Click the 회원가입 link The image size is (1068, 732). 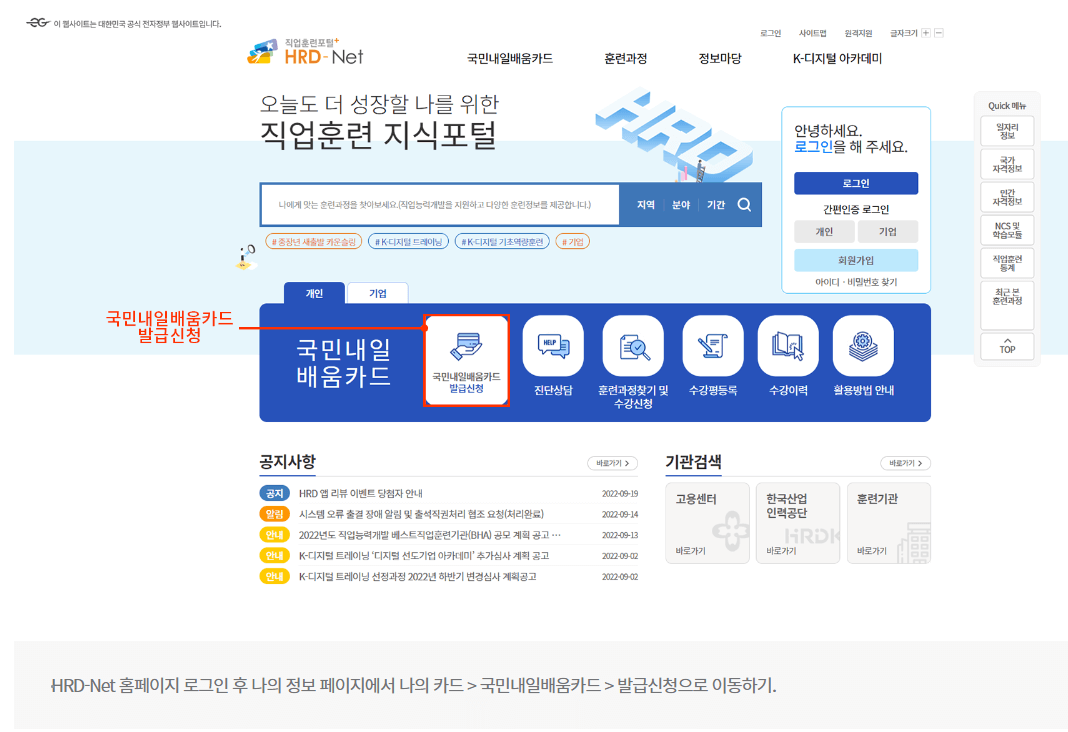[855, 261]
